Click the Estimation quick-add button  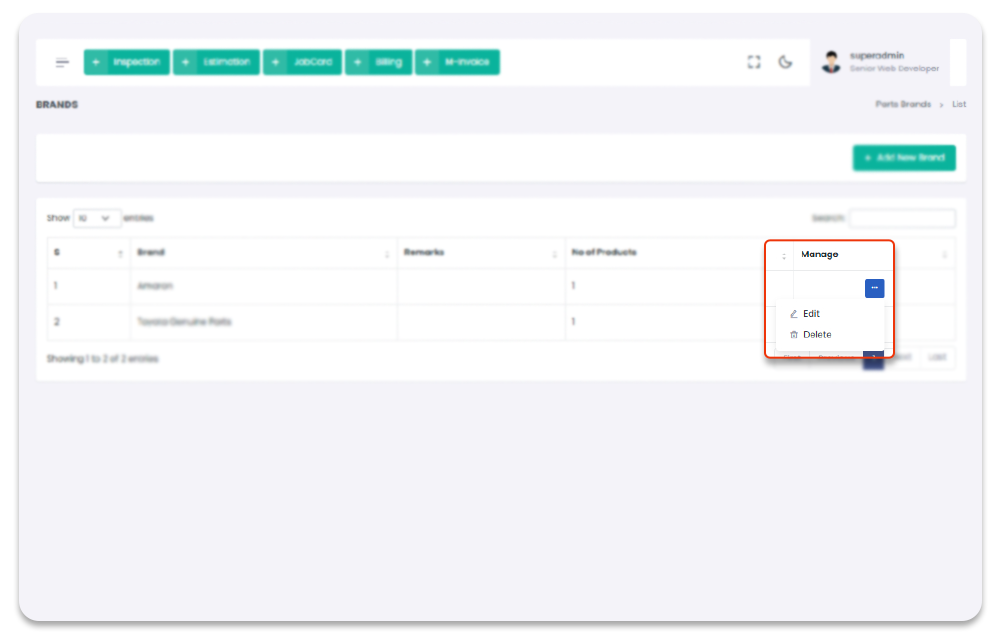click(216, 62)
